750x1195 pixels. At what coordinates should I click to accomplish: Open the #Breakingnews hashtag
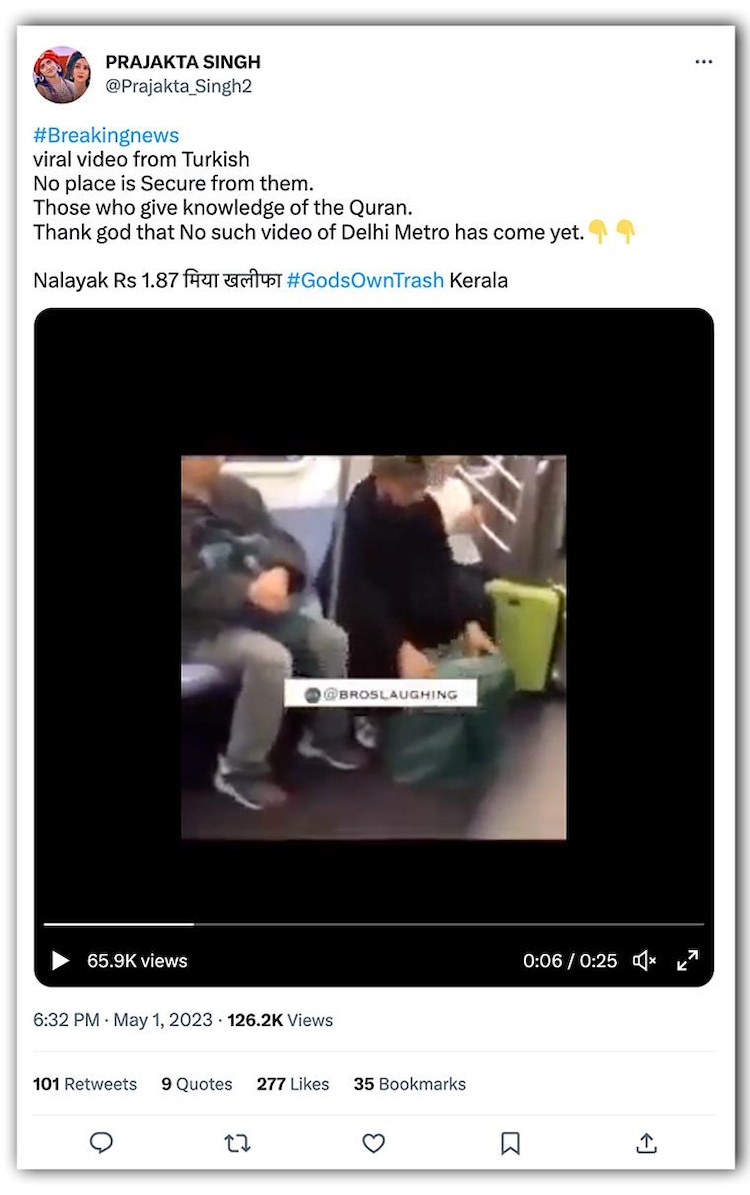pyautogui.click(x=106, y=135)
